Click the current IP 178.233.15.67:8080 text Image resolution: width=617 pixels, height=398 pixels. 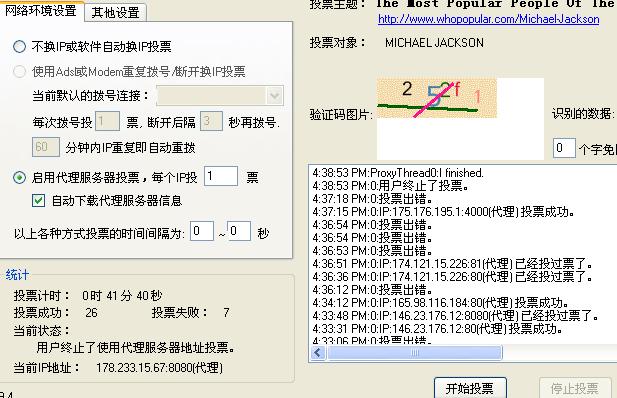point(159,368)
